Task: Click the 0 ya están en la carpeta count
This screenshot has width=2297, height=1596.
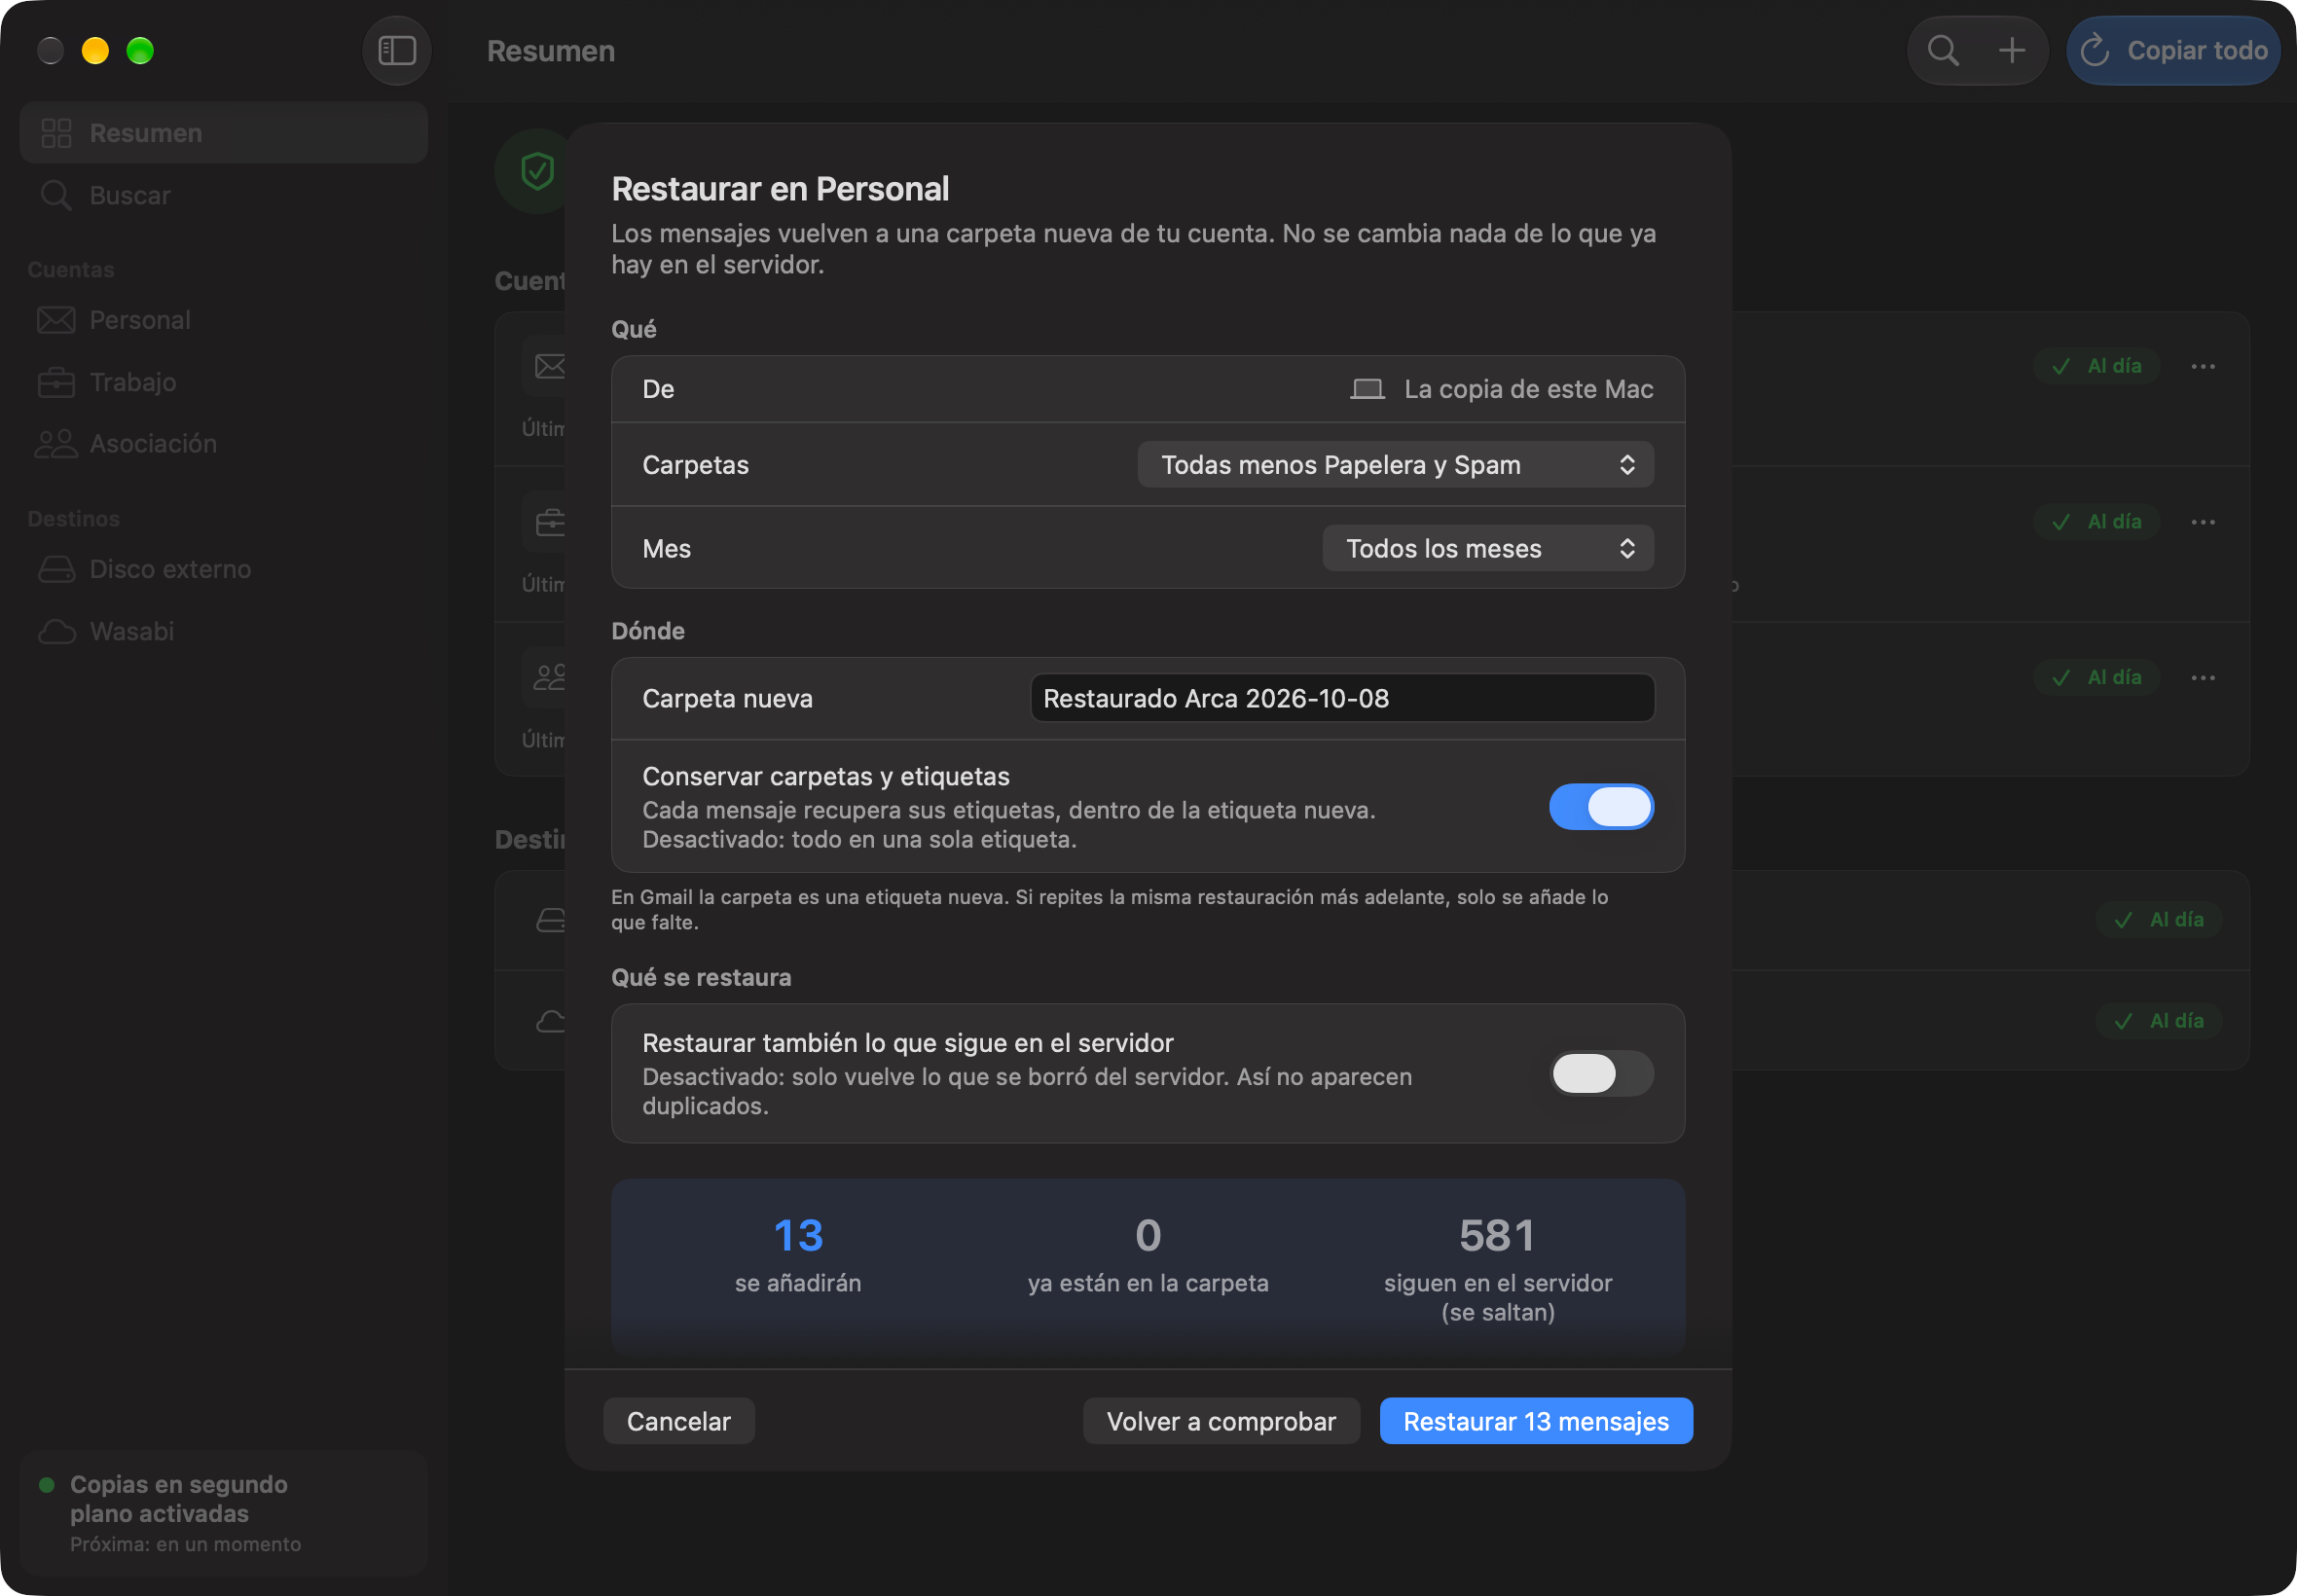Action: coord(1148,1254)
